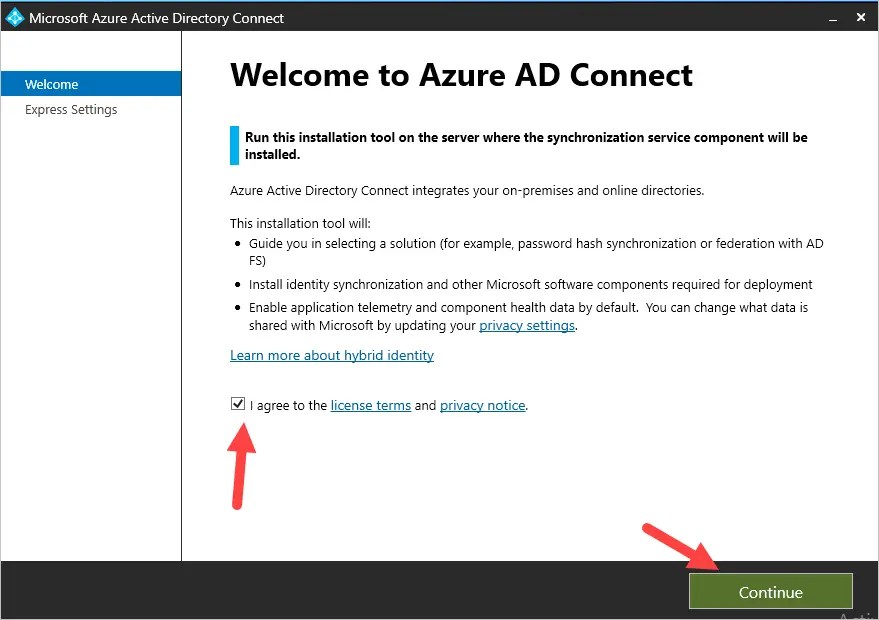Follow the privacy settings hyperlink for telemetry options

click(527, 325)
